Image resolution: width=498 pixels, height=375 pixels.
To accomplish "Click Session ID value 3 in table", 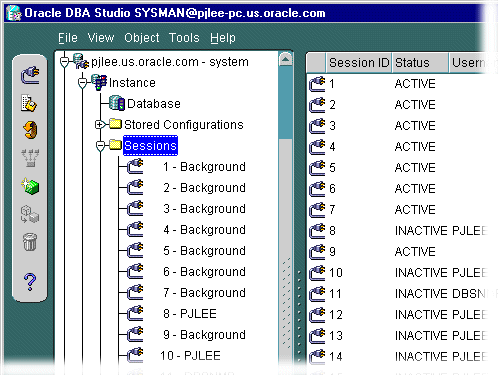I will (x=332, y=126).
